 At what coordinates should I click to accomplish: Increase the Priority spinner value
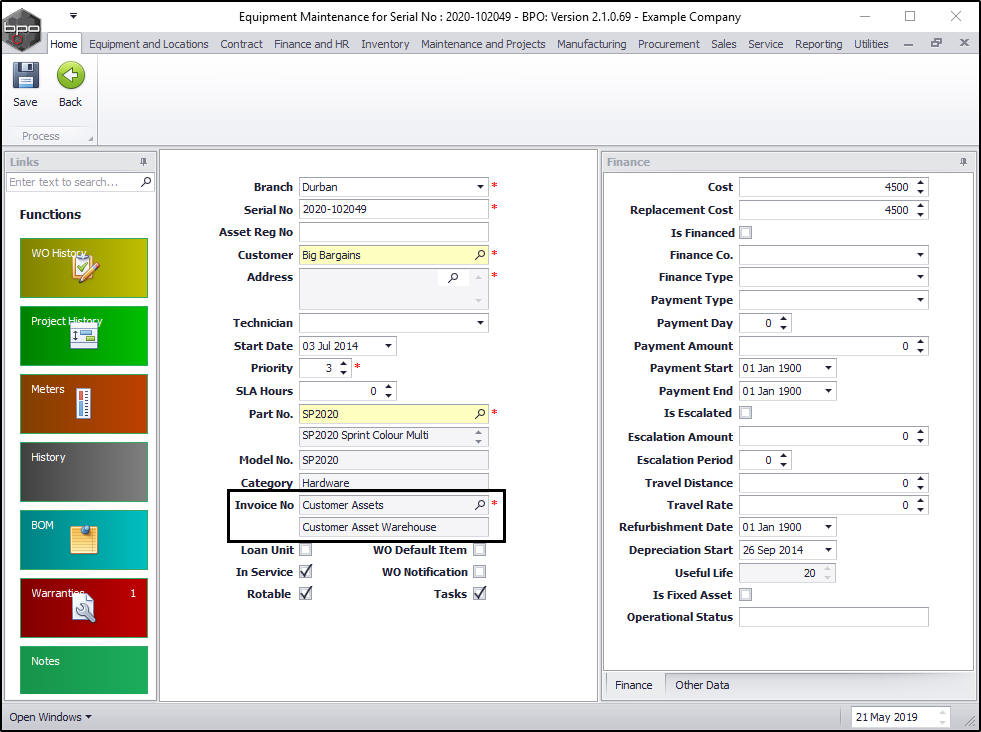[344, 364]
